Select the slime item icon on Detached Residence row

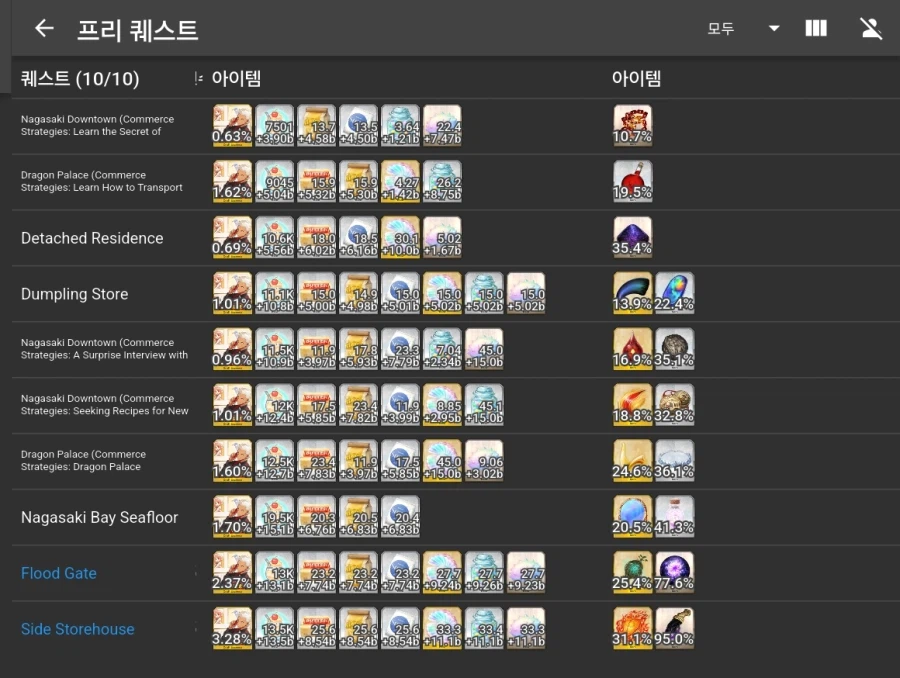(358, 236)
